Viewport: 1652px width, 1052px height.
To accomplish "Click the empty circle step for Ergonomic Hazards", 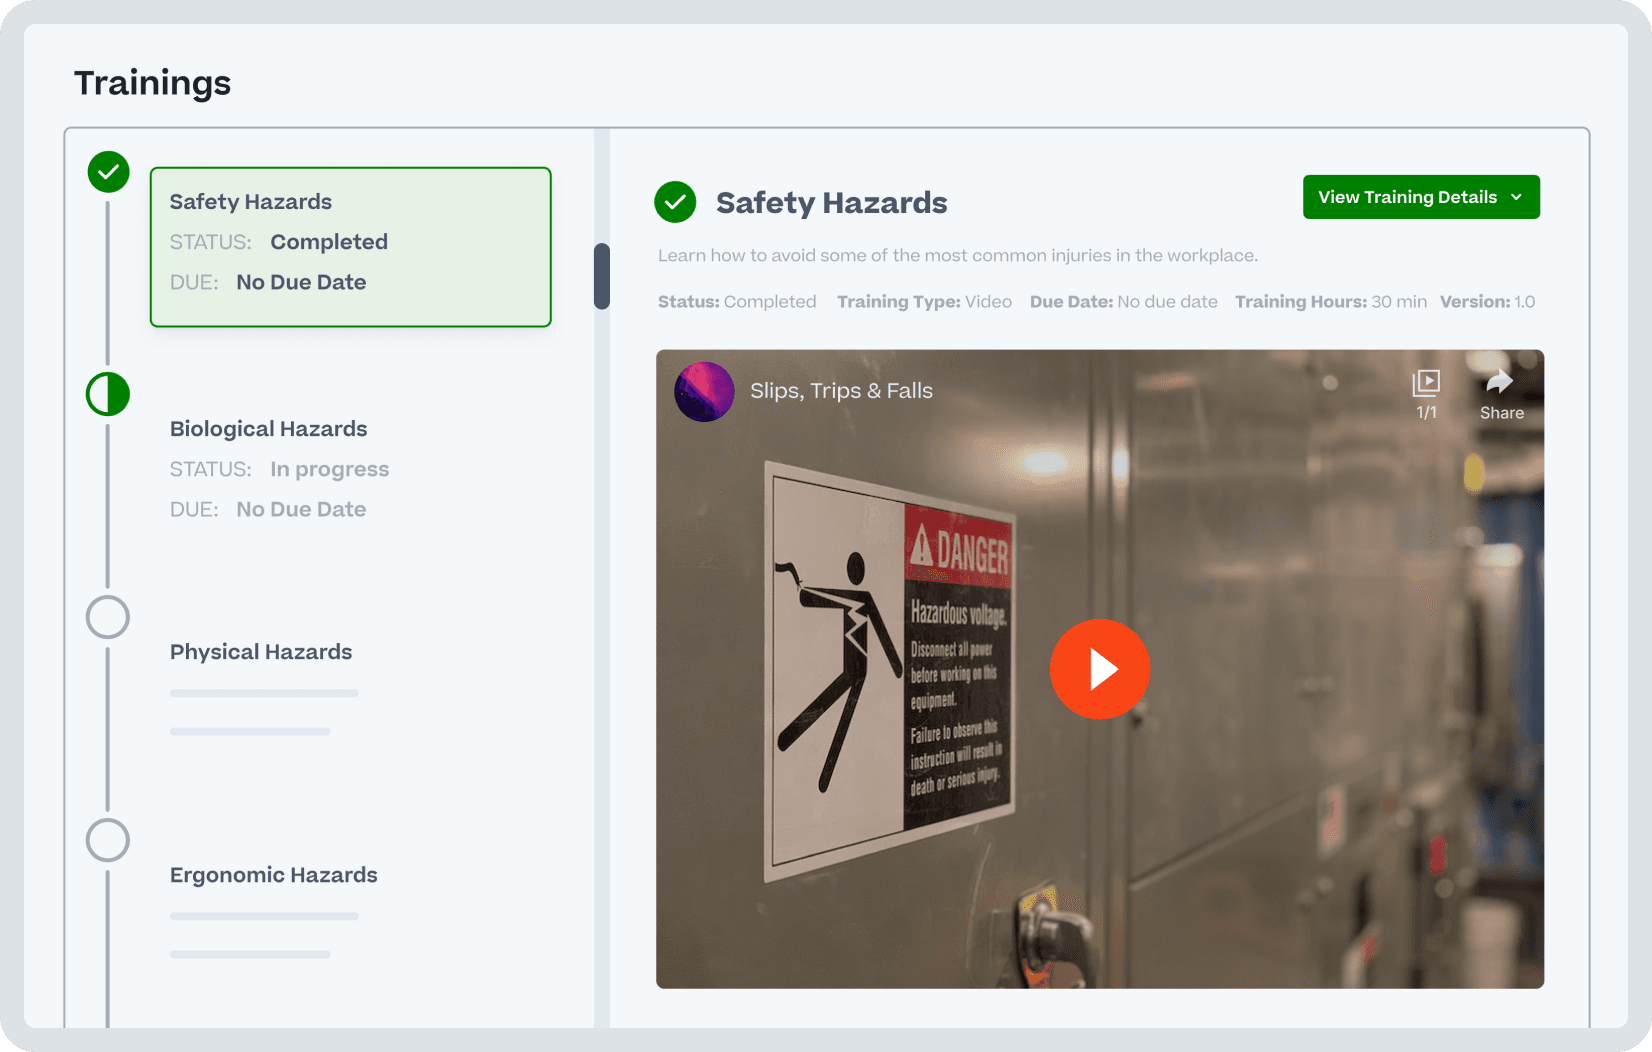I will 108,840.
